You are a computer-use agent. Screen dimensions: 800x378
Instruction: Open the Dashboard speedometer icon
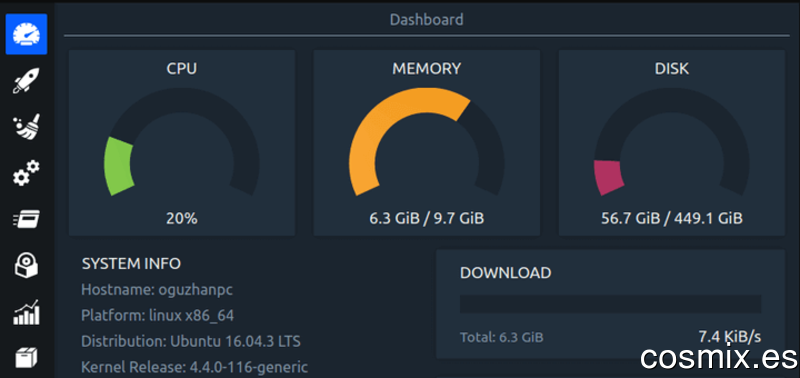pos(27,34)
